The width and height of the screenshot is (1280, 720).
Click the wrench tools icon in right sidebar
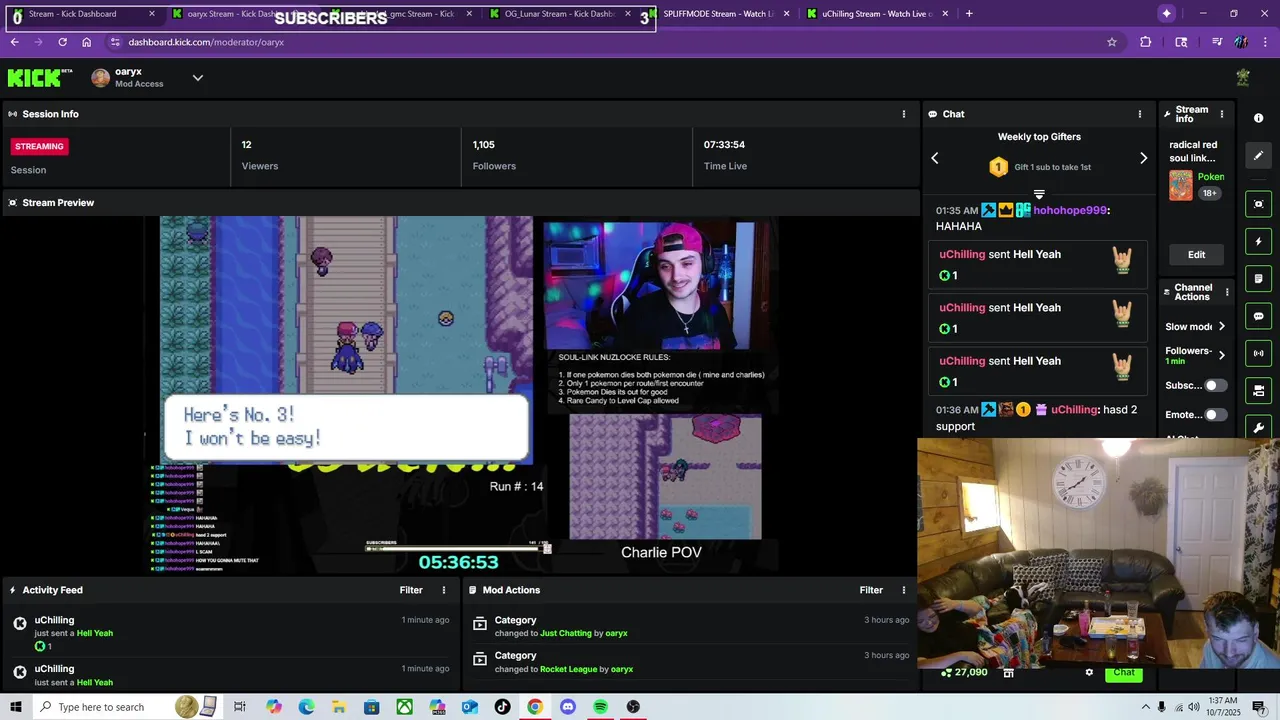pos(1258,428)
